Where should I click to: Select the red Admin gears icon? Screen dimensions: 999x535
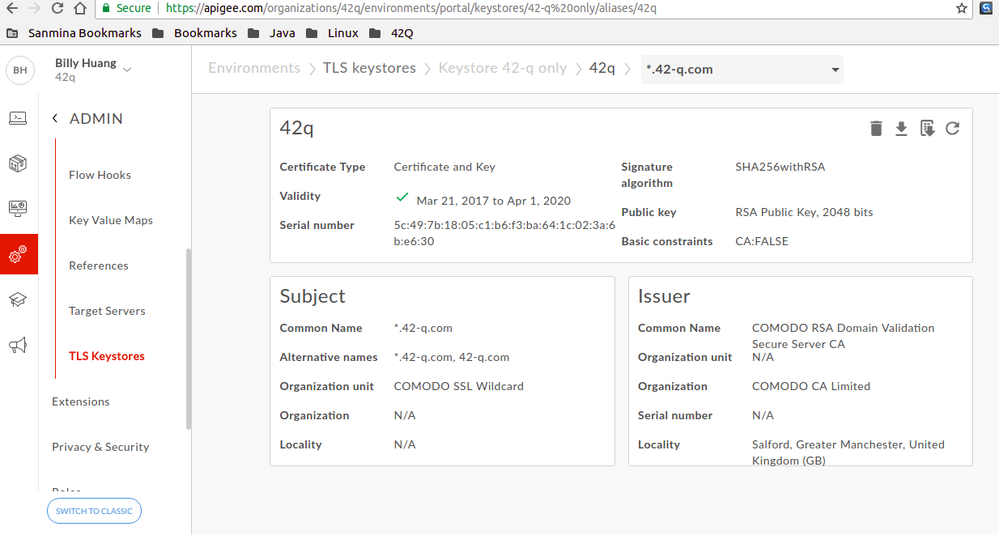pyautogui.click(x=18, y=254)
